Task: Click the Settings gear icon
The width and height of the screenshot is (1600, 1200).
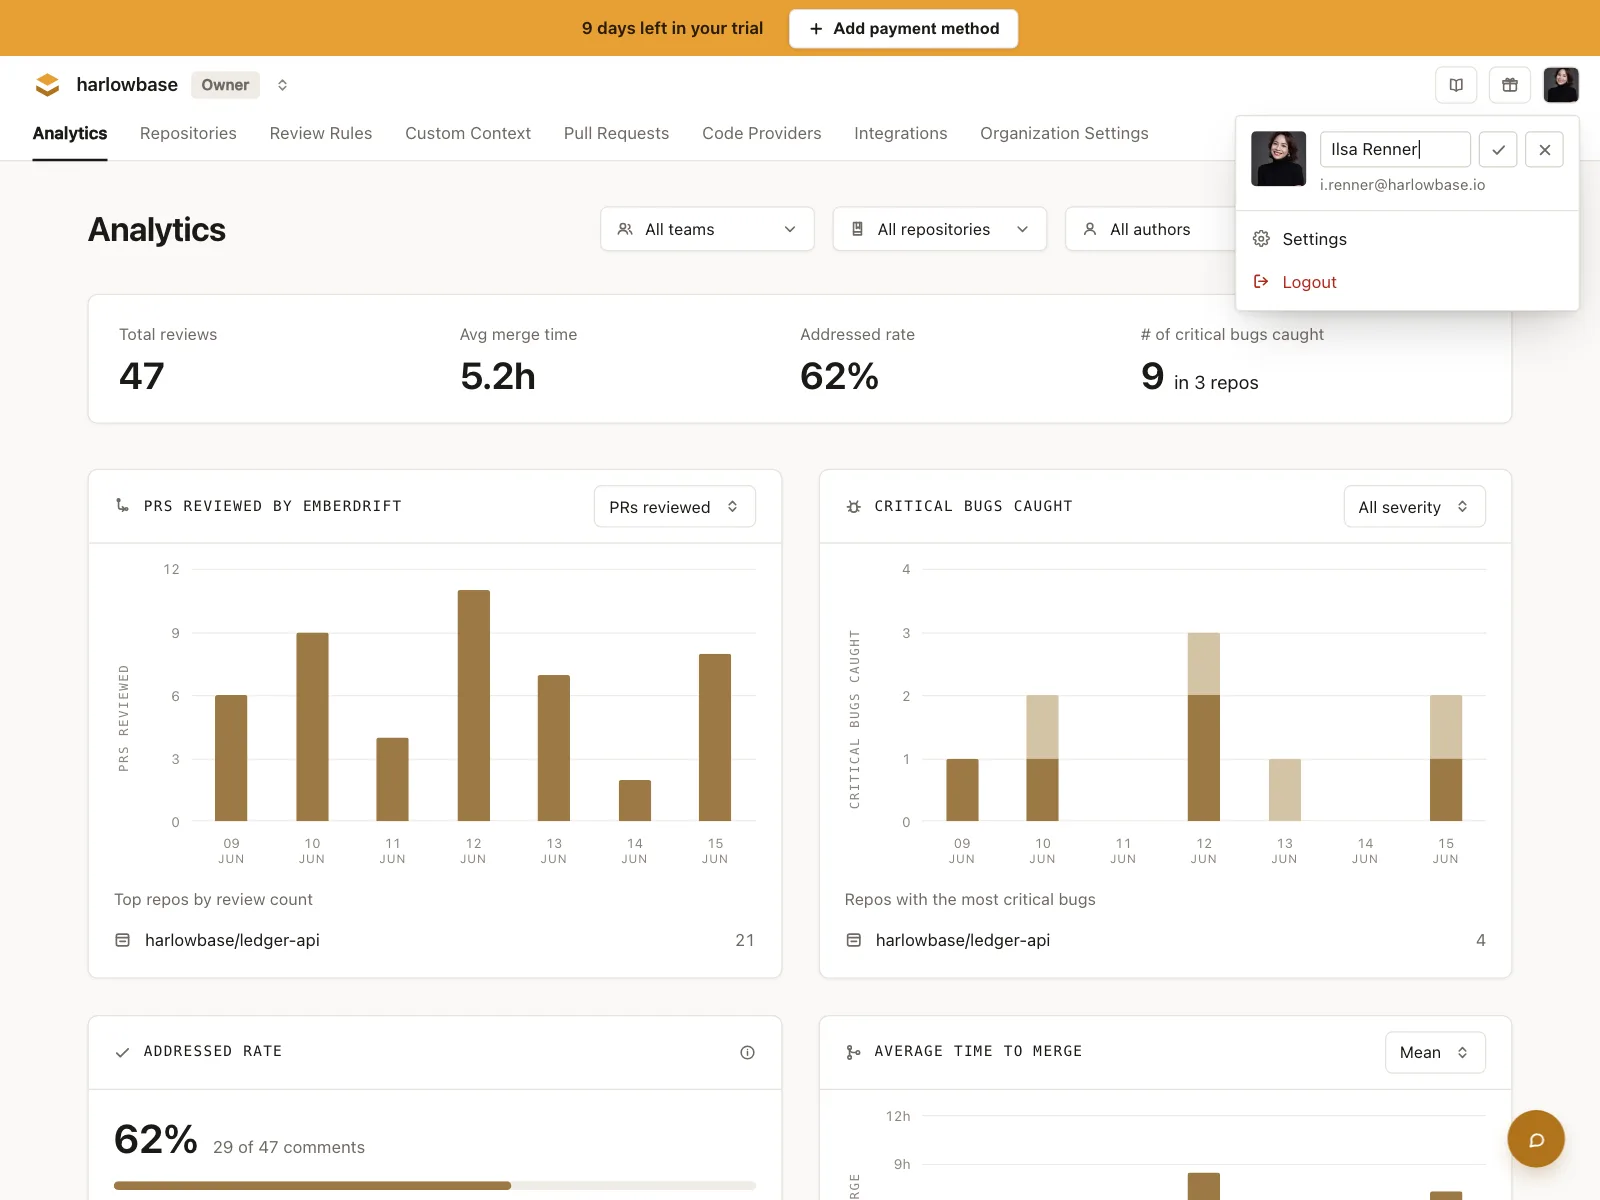Action: click(1261, 239)
